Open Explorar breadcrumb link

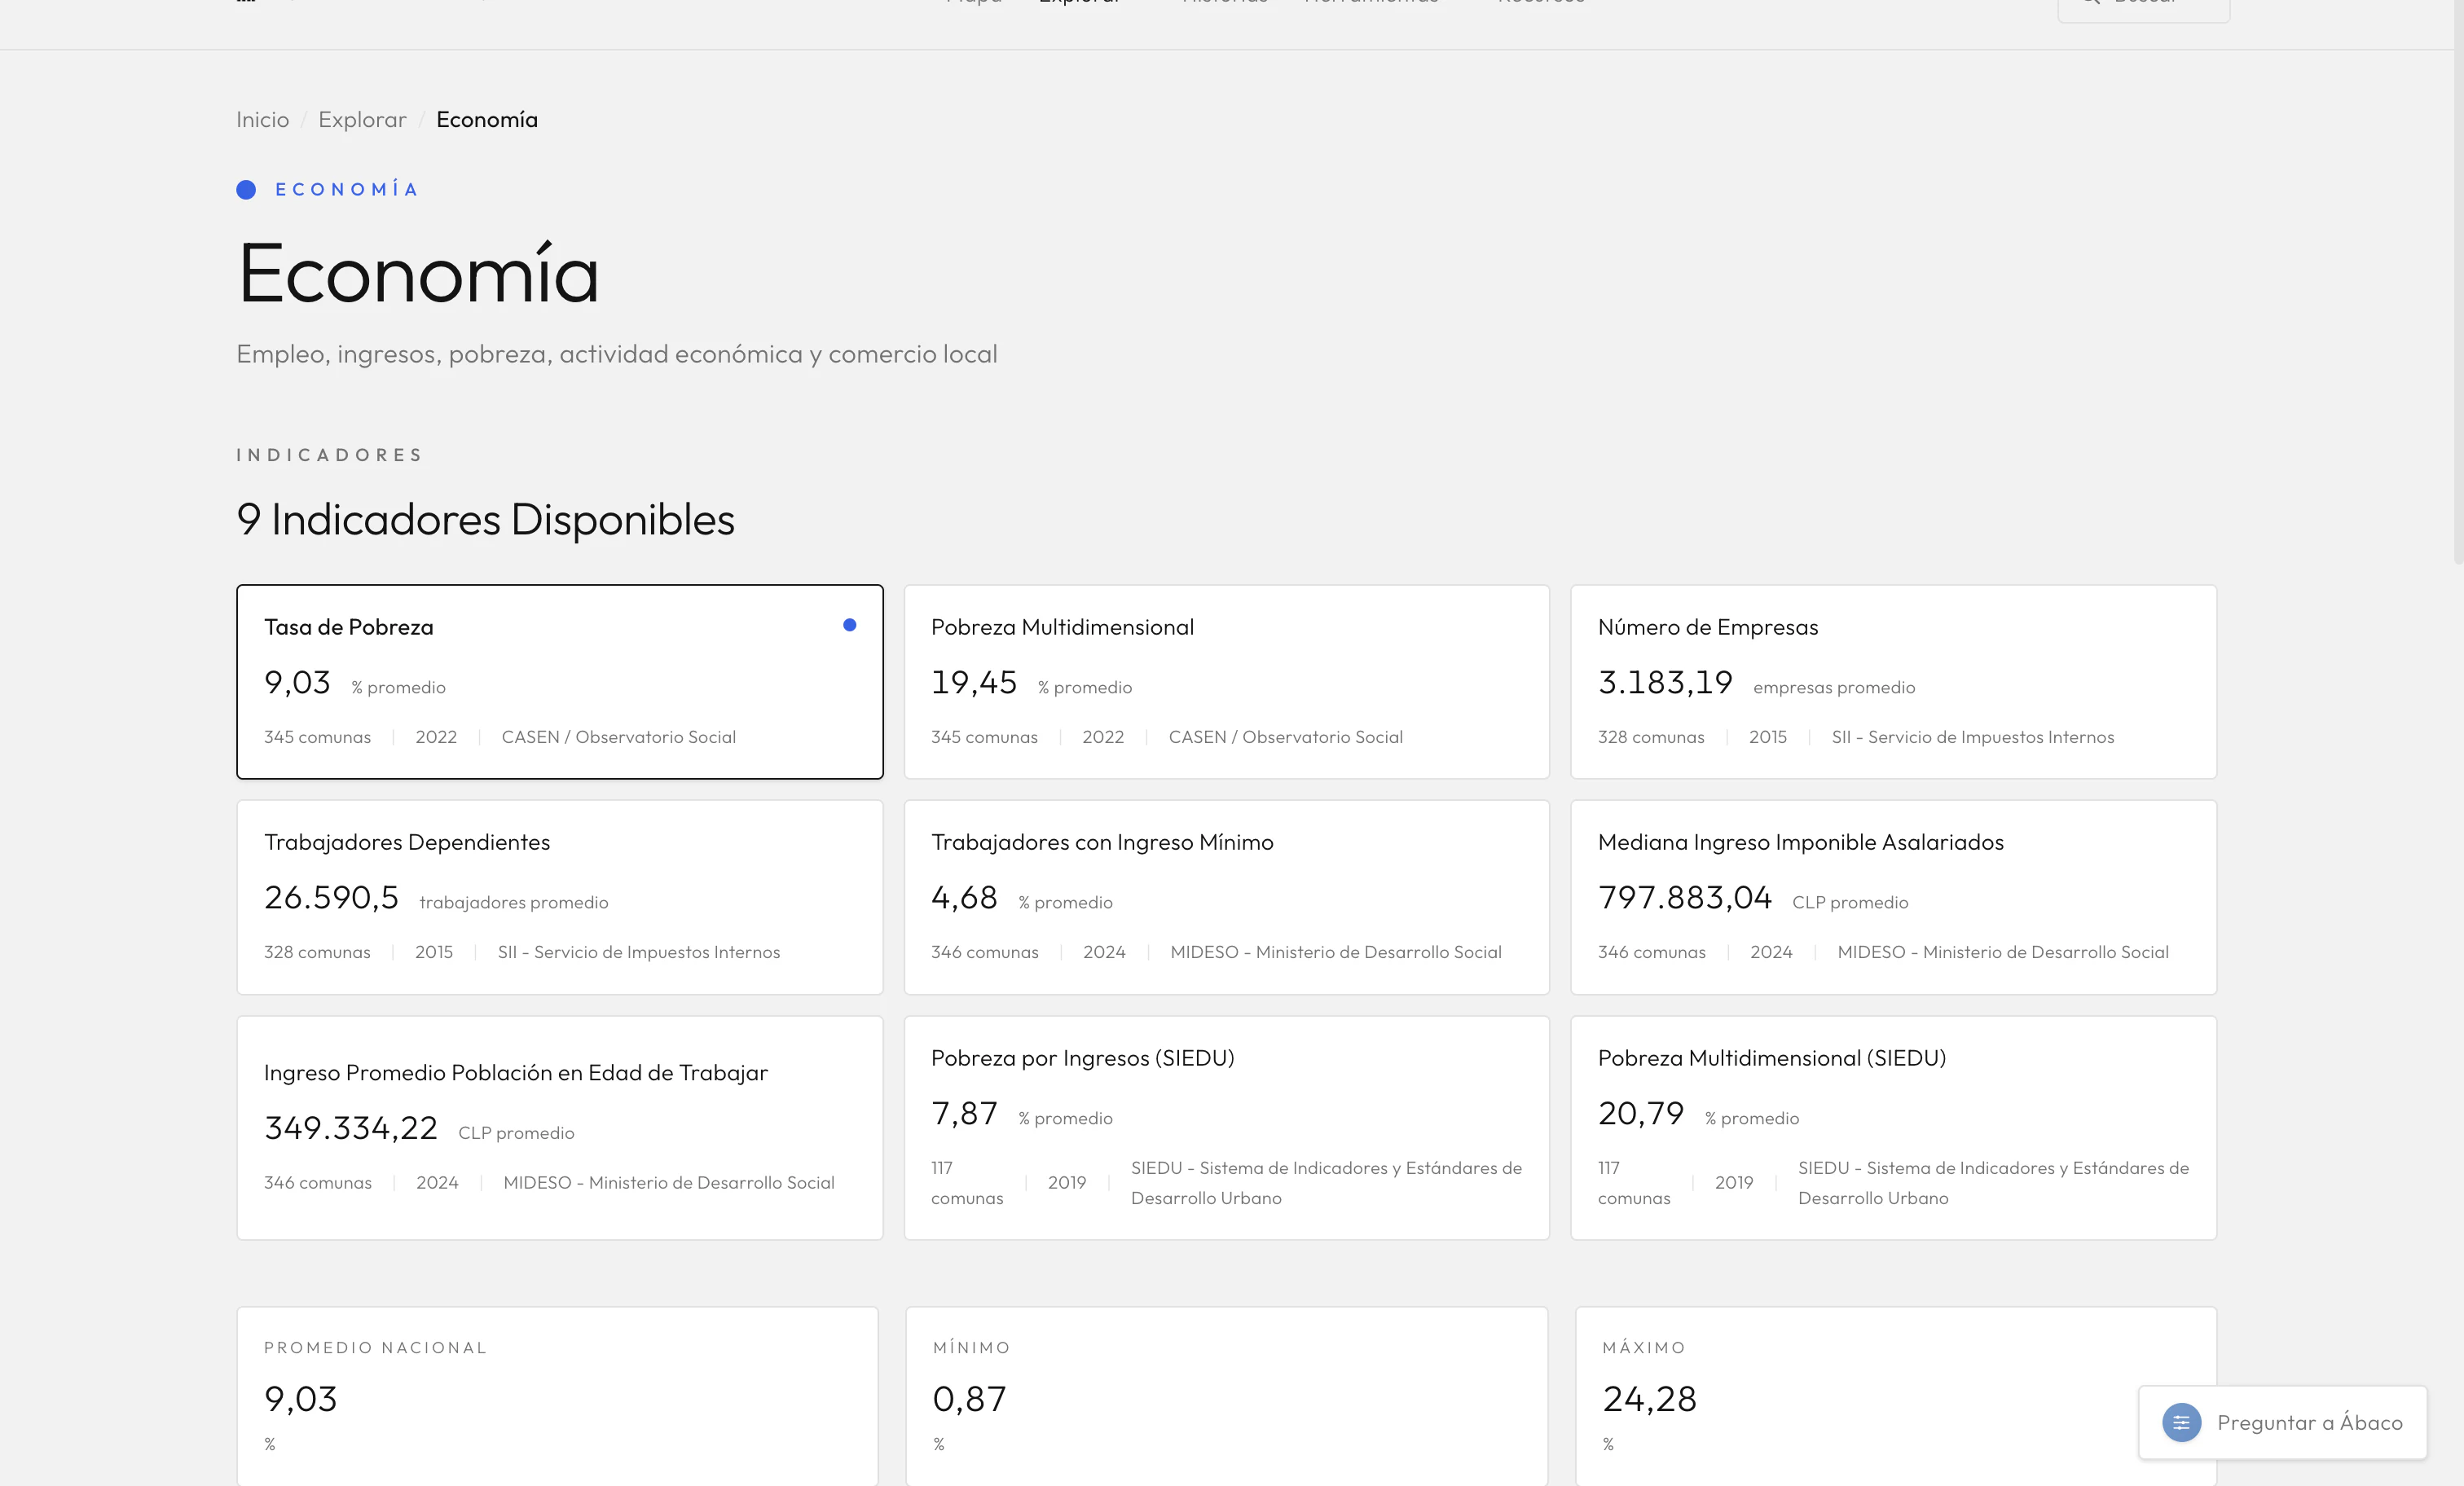[362, 120]
